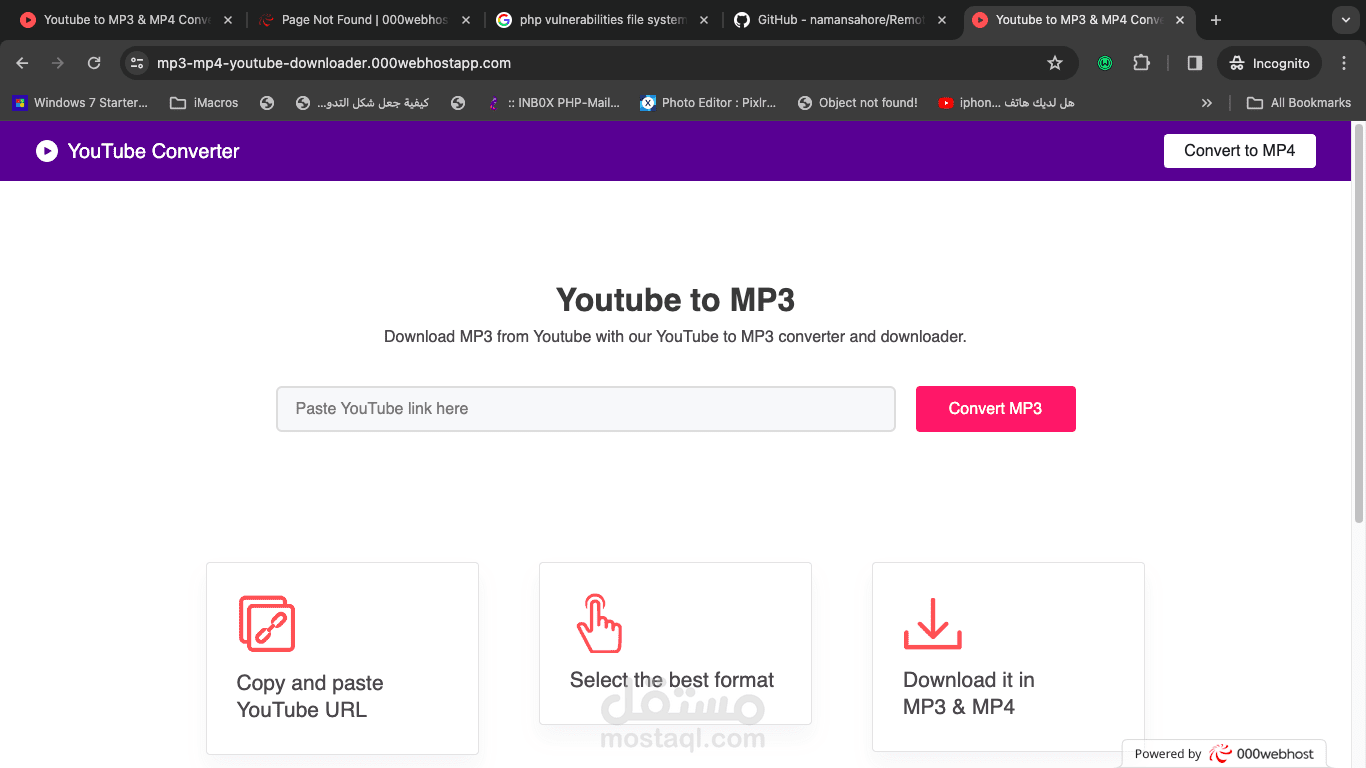
Task: Open the browser Extensions puzzle icon
Action: 1141,62
